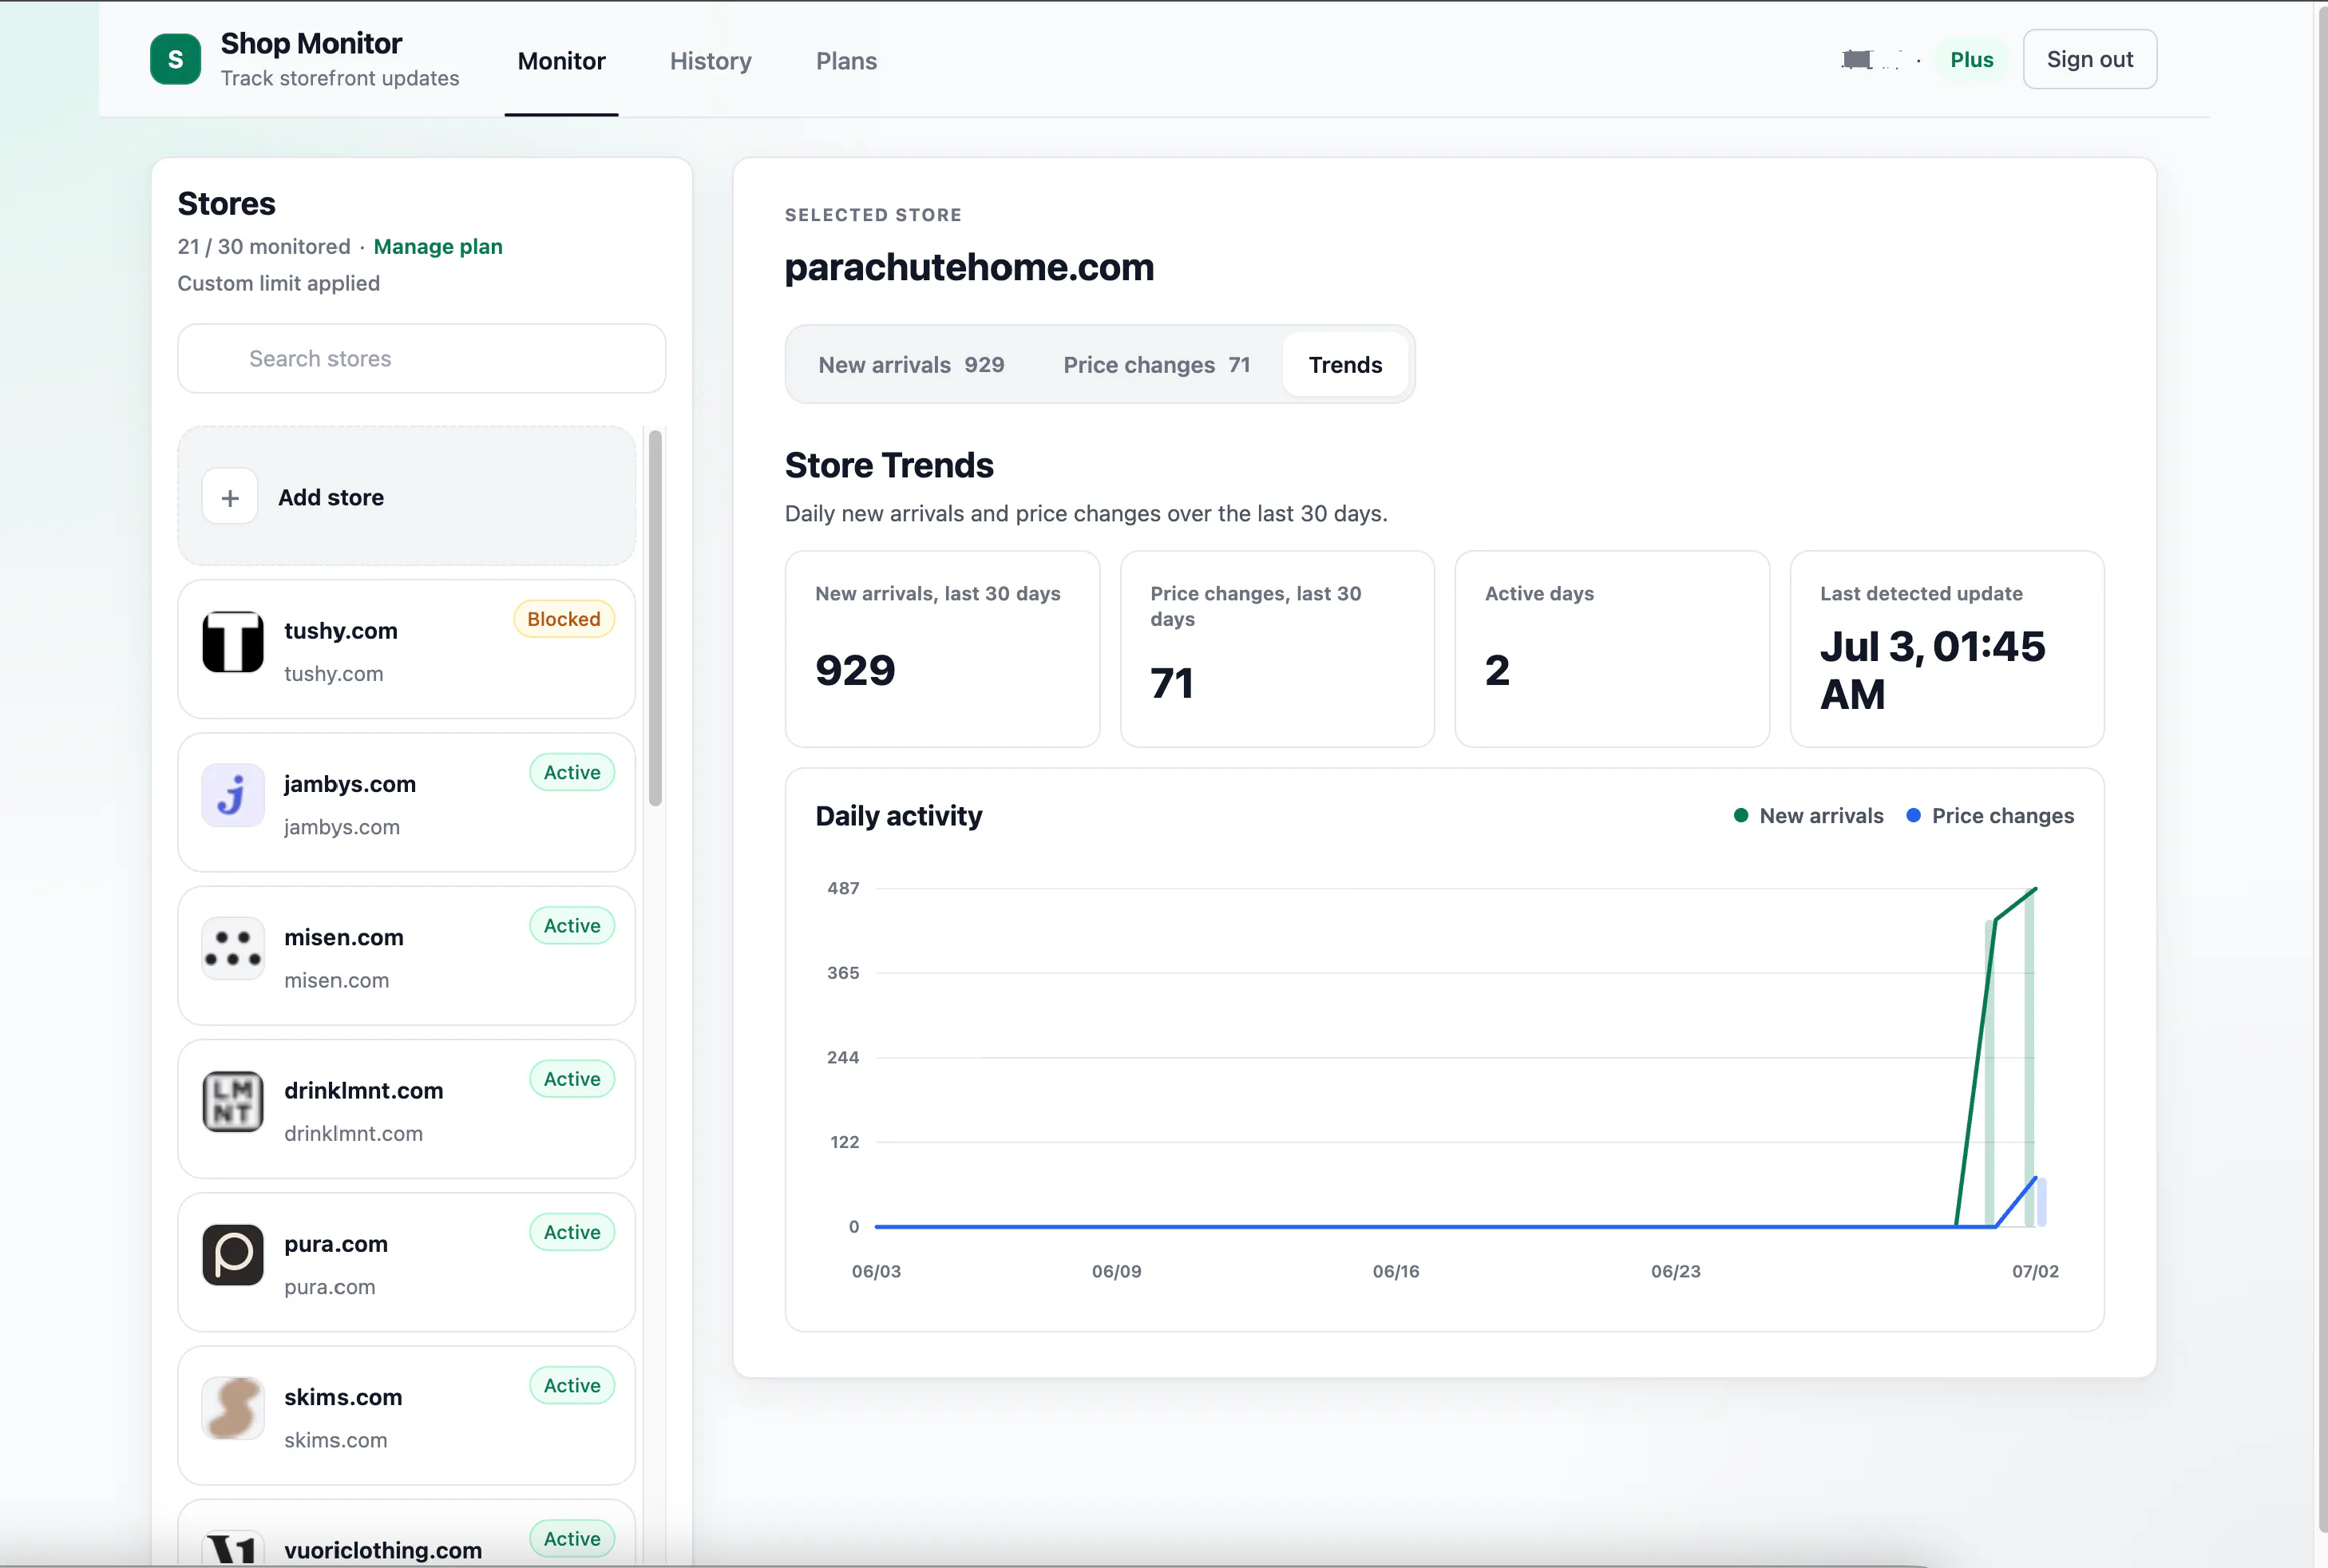Screen dimensions: 2328x1568
Task: Click the Search stores input field
Action: (421, 358)
